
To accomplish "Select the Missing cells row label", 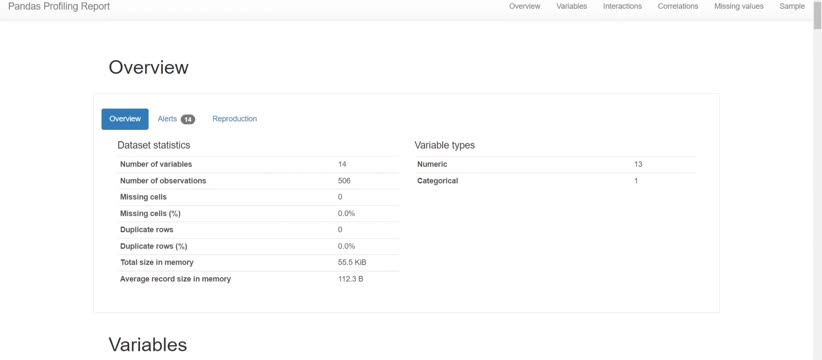I will tap(143, 197).
